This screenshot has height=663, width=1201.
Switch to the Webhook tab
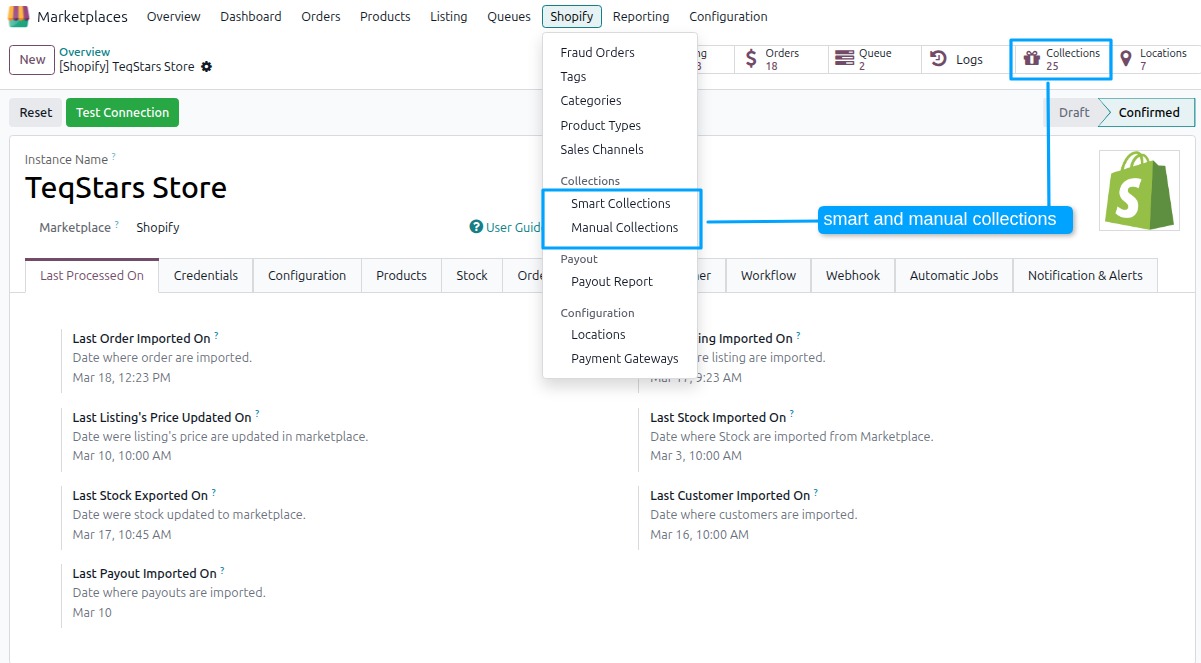pos(853,275)
